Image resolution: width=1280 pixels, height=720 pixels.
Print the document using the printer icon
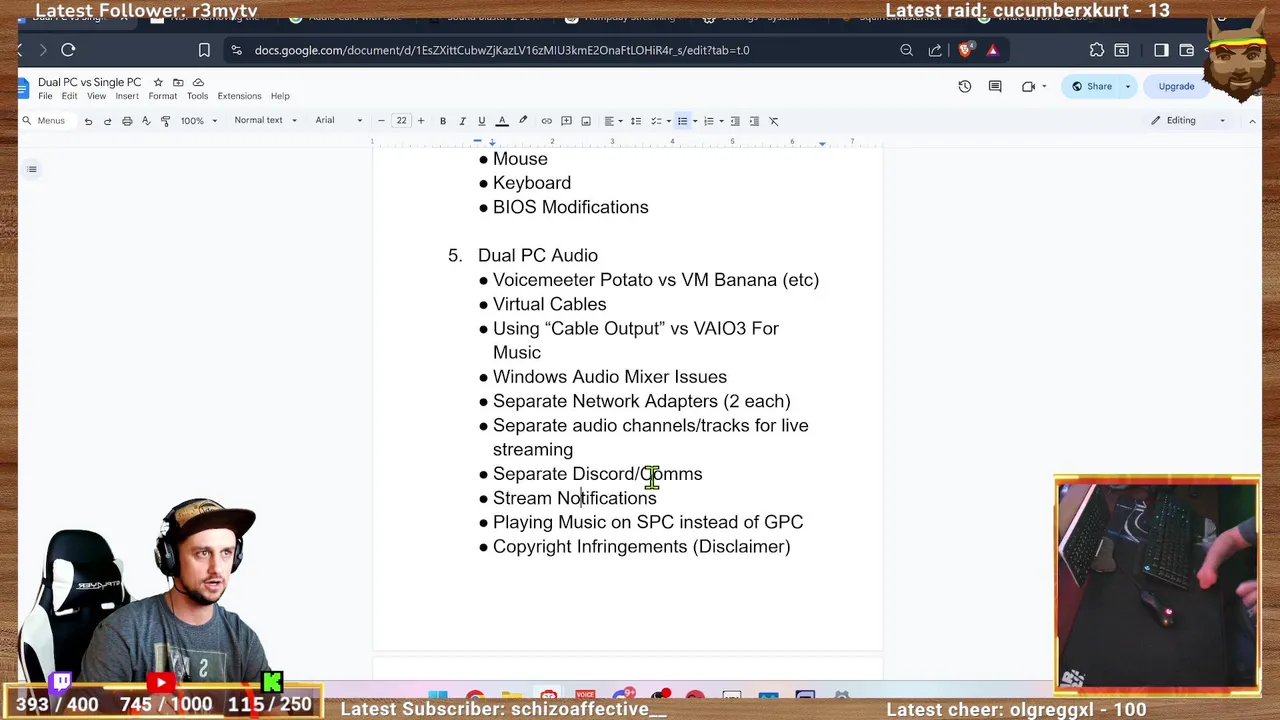pyautogui.click(x=127, y=121)
